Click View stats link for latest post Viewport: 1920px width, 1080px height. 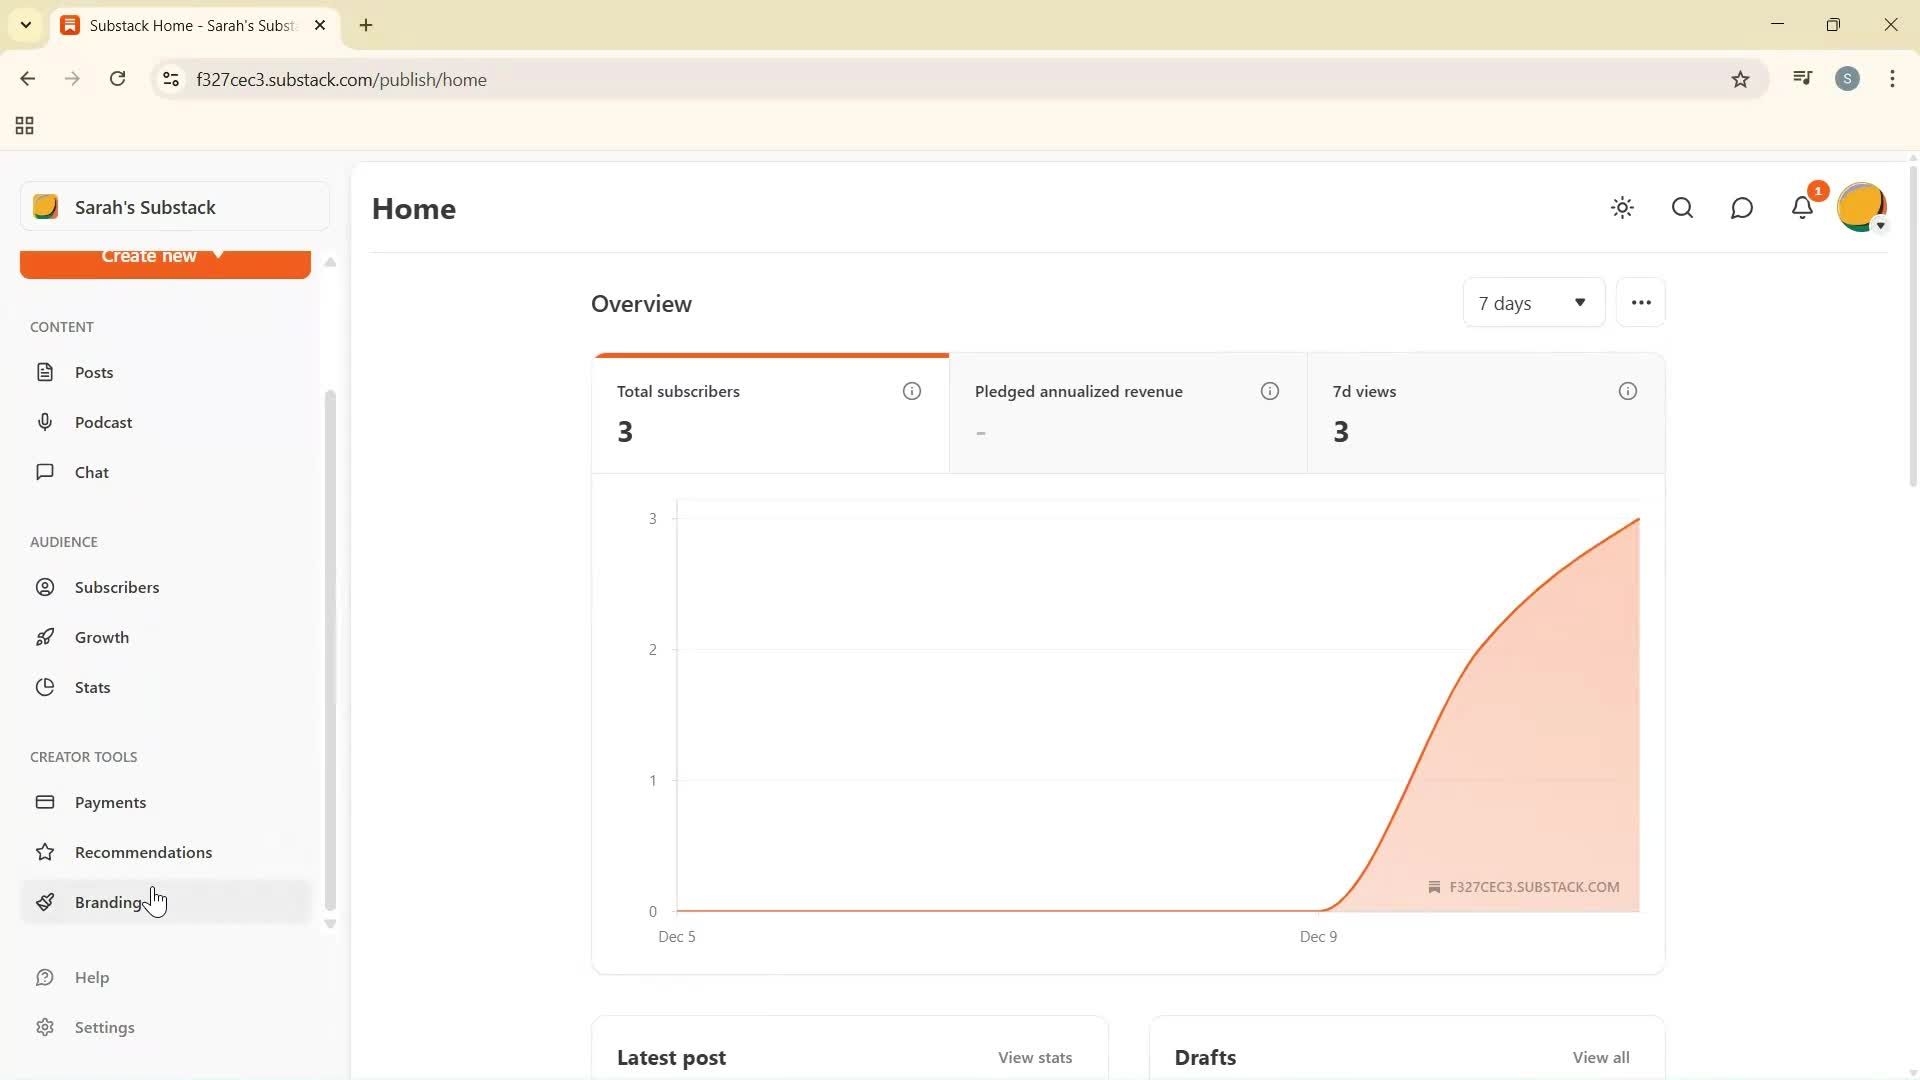(1034, 1057)
